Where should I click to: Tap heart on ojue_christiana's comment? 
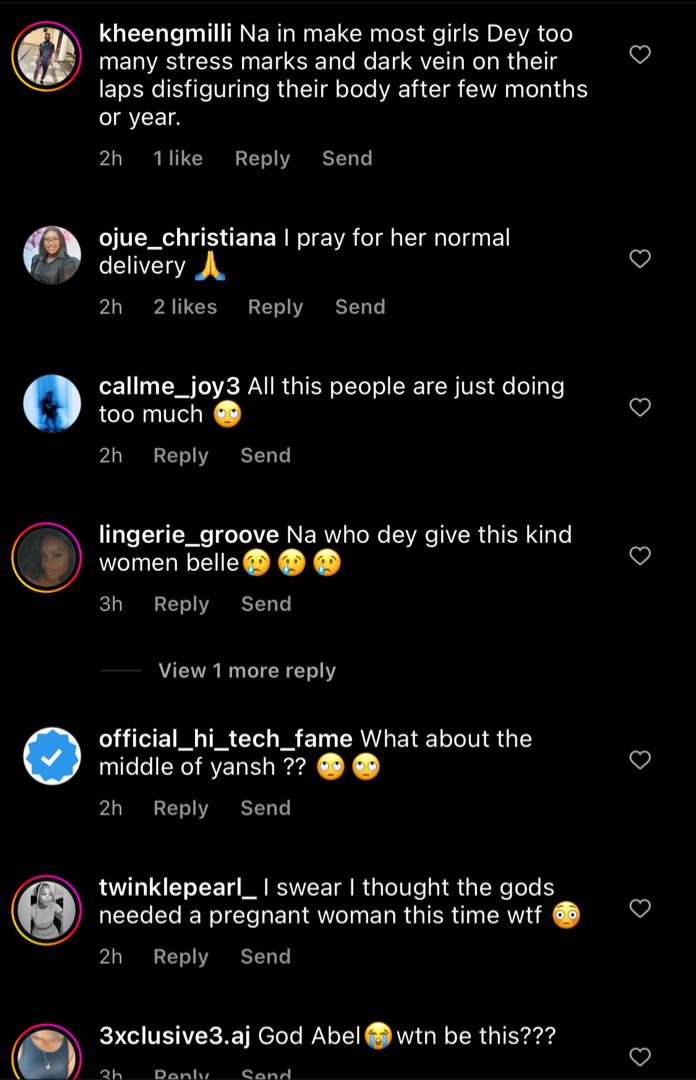[x=640, y=259]
